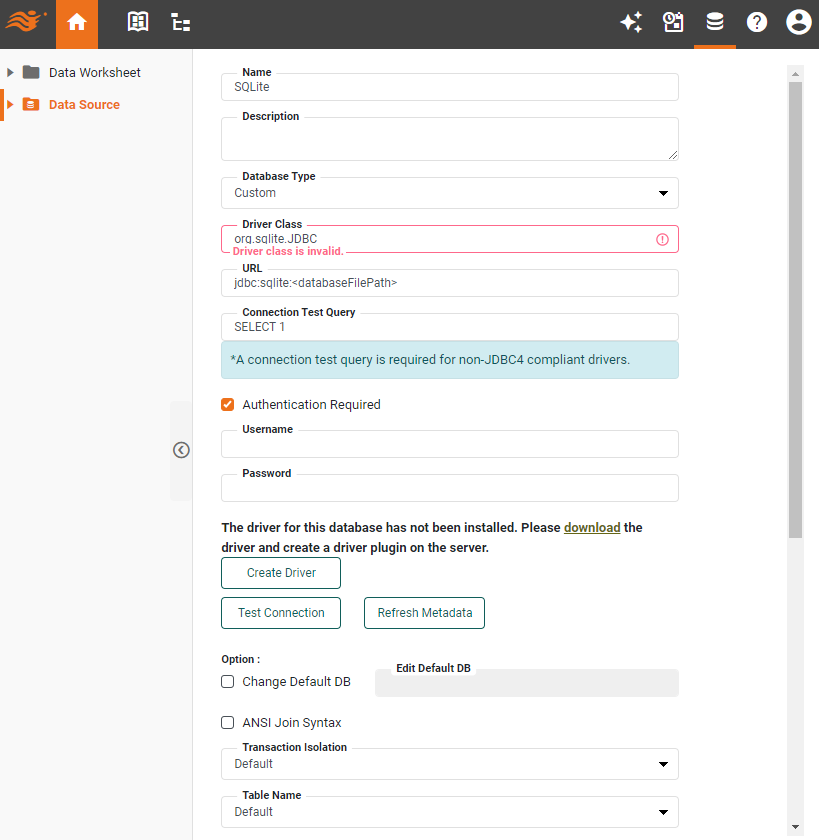Click the user account profile icon
The height and width of the screenshot is (840, 819).
coord(798,21)
